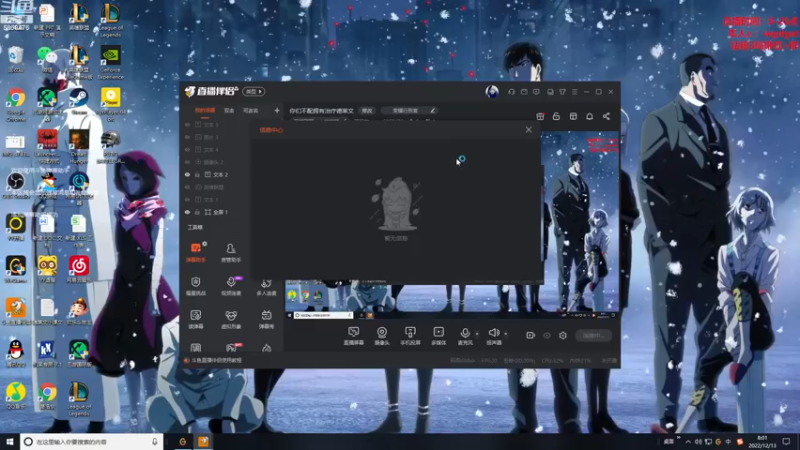Open the Google Chrome desktop shortcut

(16, 105)
